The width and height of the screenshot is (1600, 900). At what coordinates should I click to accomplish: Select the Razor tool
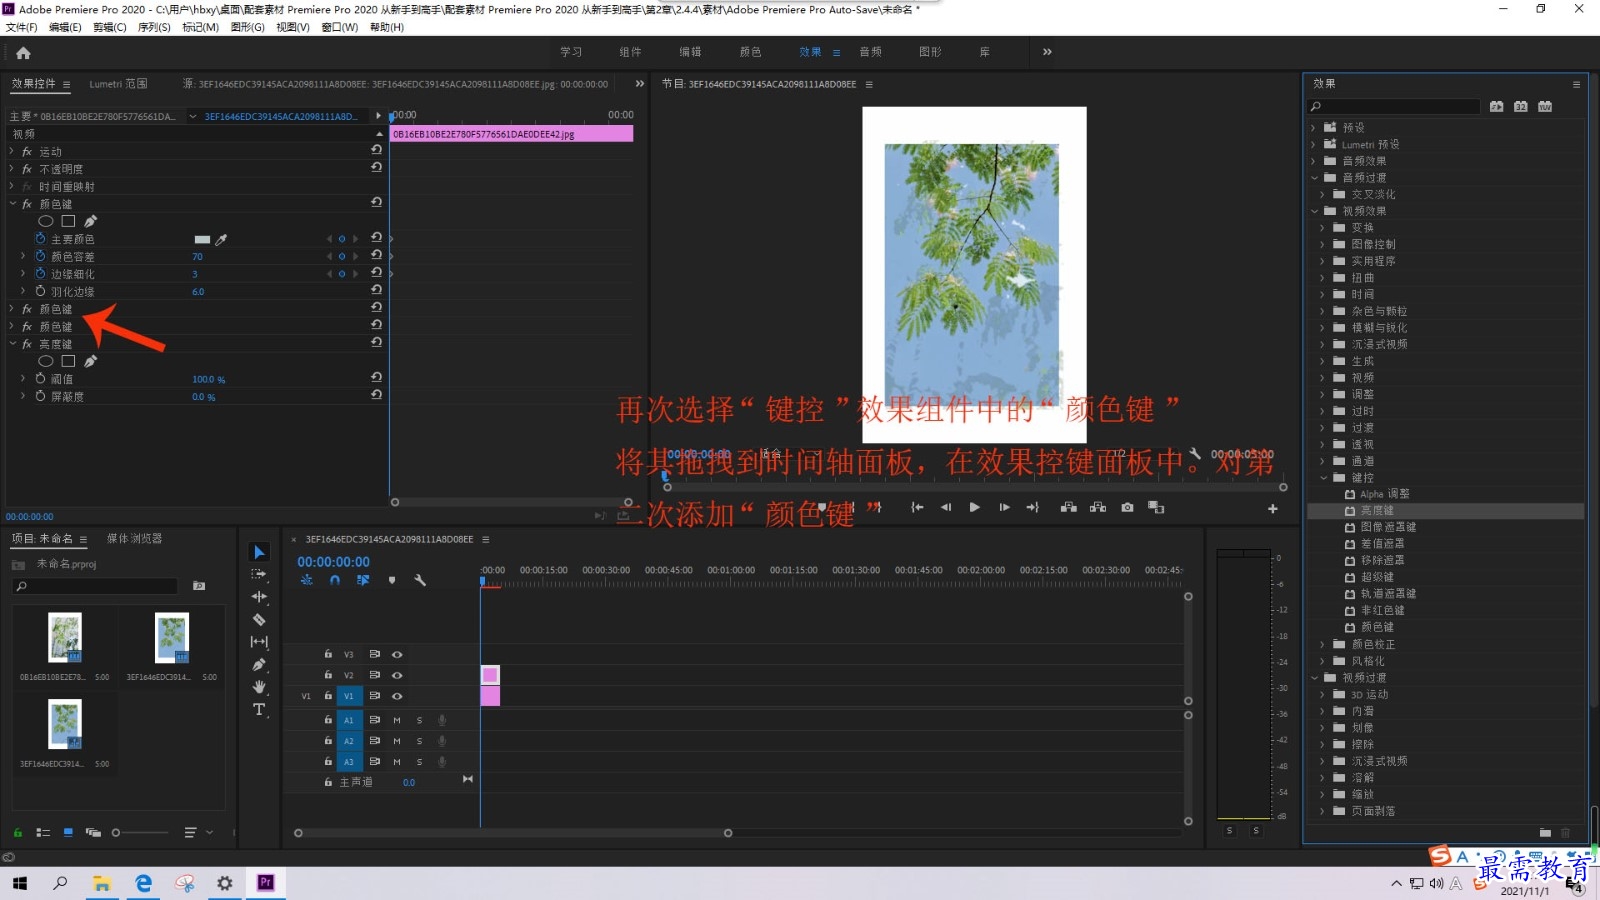(259, 620)
